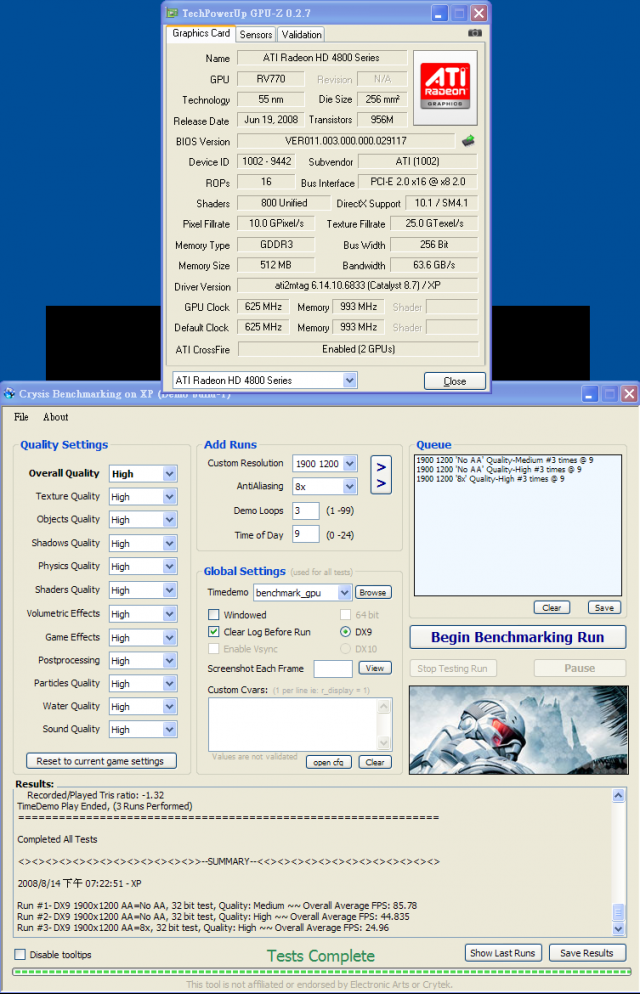640x994 pixels.
Task: Switch to the Sensors tab
Action: (256, 34)
